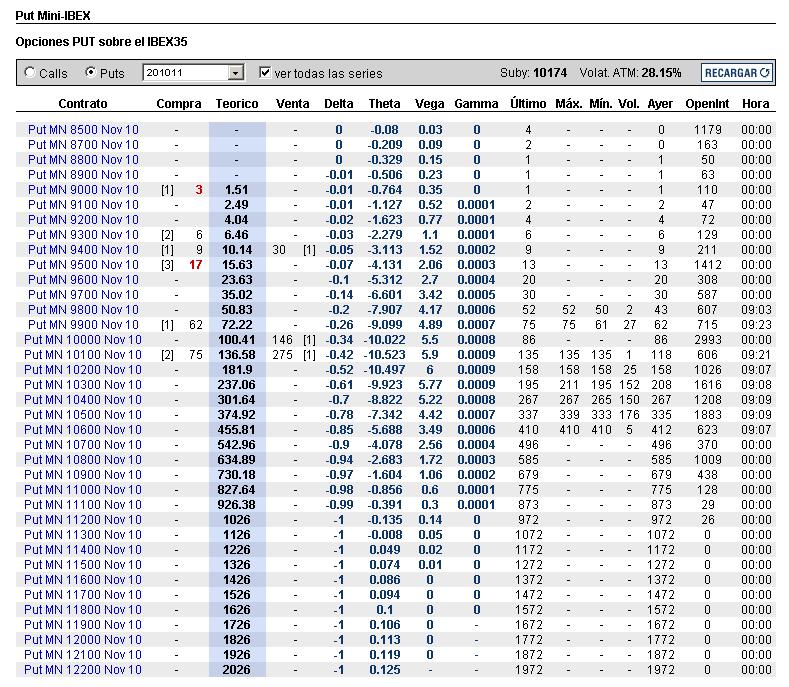Open the 201011 expiry dropdown
789x687 pixels.
(x=194, y=72)
